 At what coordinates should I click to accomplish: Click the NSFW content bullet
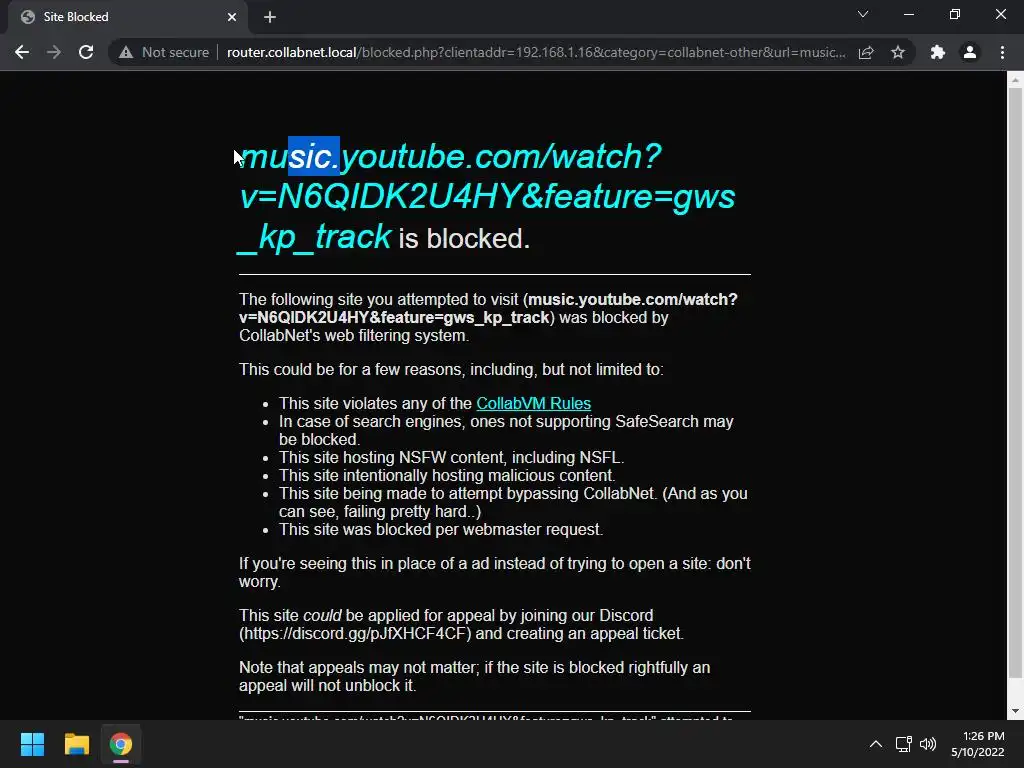click(x=451, y=457)
